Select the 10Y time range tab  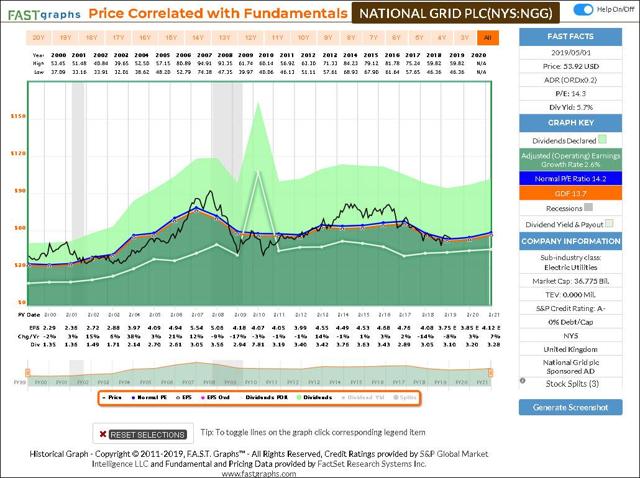303,38
